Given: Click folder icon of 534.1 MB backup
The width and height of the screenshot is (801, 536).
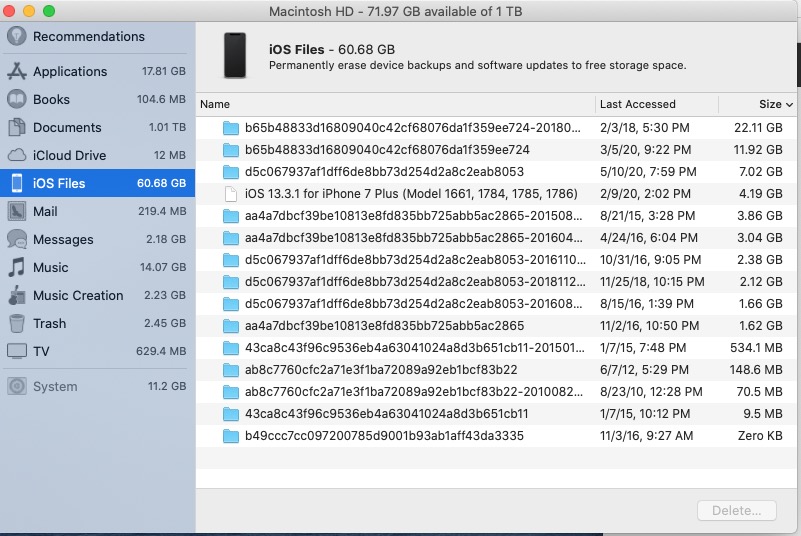Looking at the screenshot, I should (231, 348).
